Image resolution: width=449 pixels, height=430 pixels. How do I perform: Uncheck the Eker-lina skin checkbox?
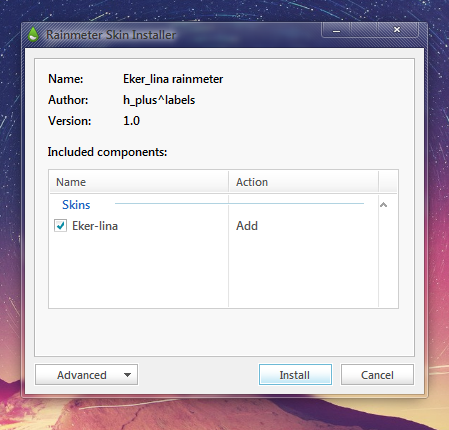coord(60,226)
